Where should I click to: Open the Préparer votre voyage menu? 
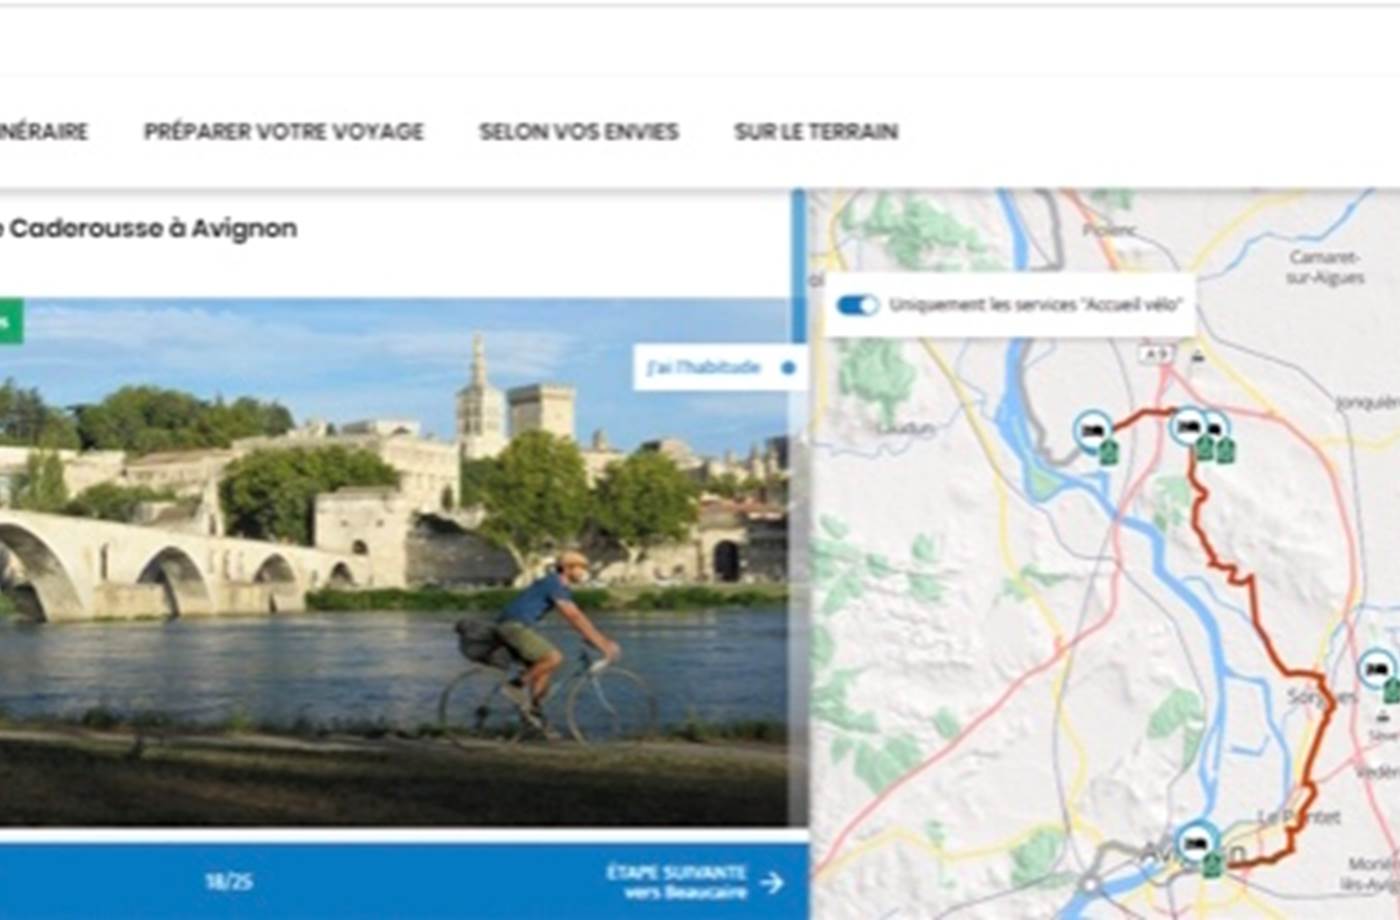click(284, 132)
